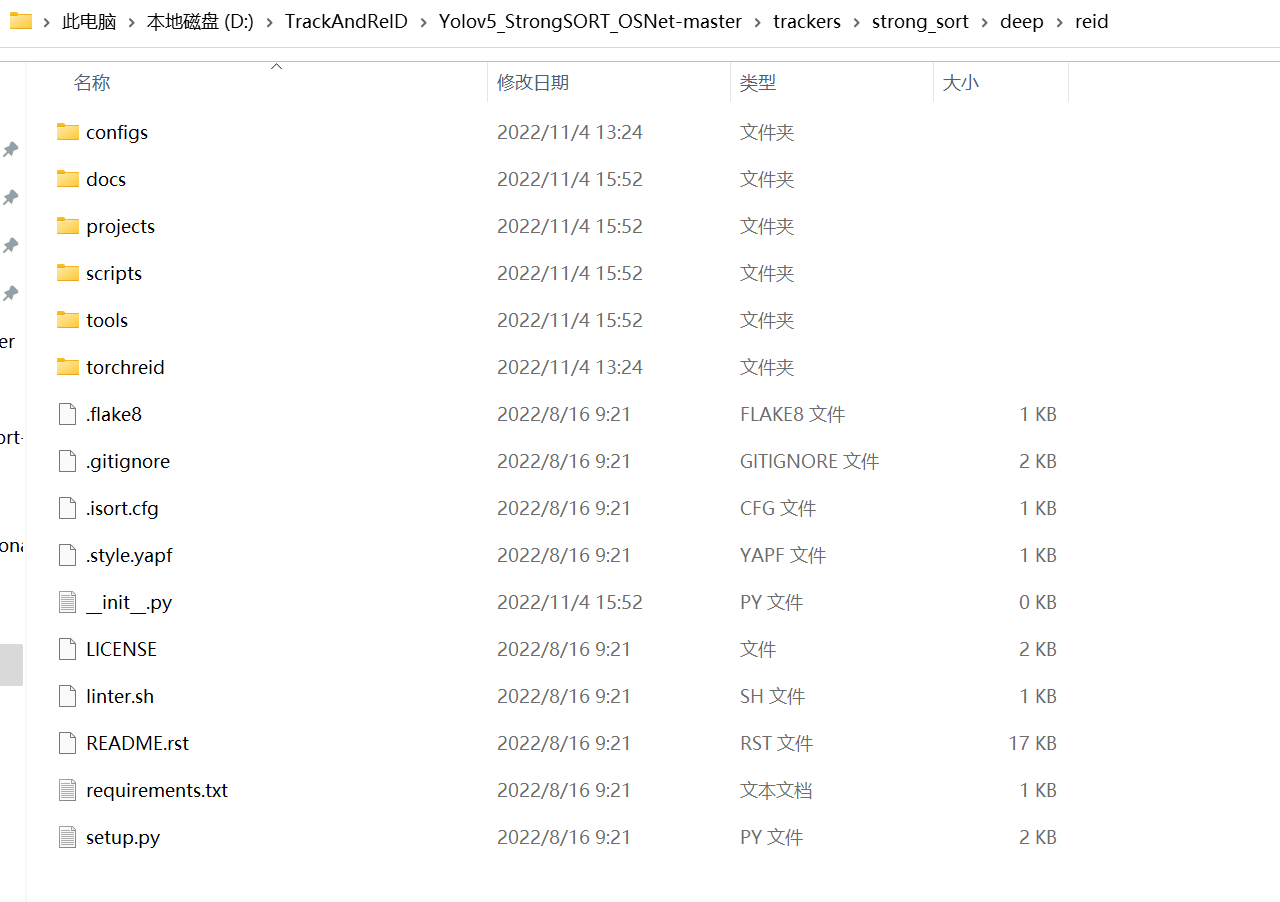Viewport: 1280px width, 902px height.
Task: Select the .flake8 file name
Action: pyautogui.click(x=114, y=414)
